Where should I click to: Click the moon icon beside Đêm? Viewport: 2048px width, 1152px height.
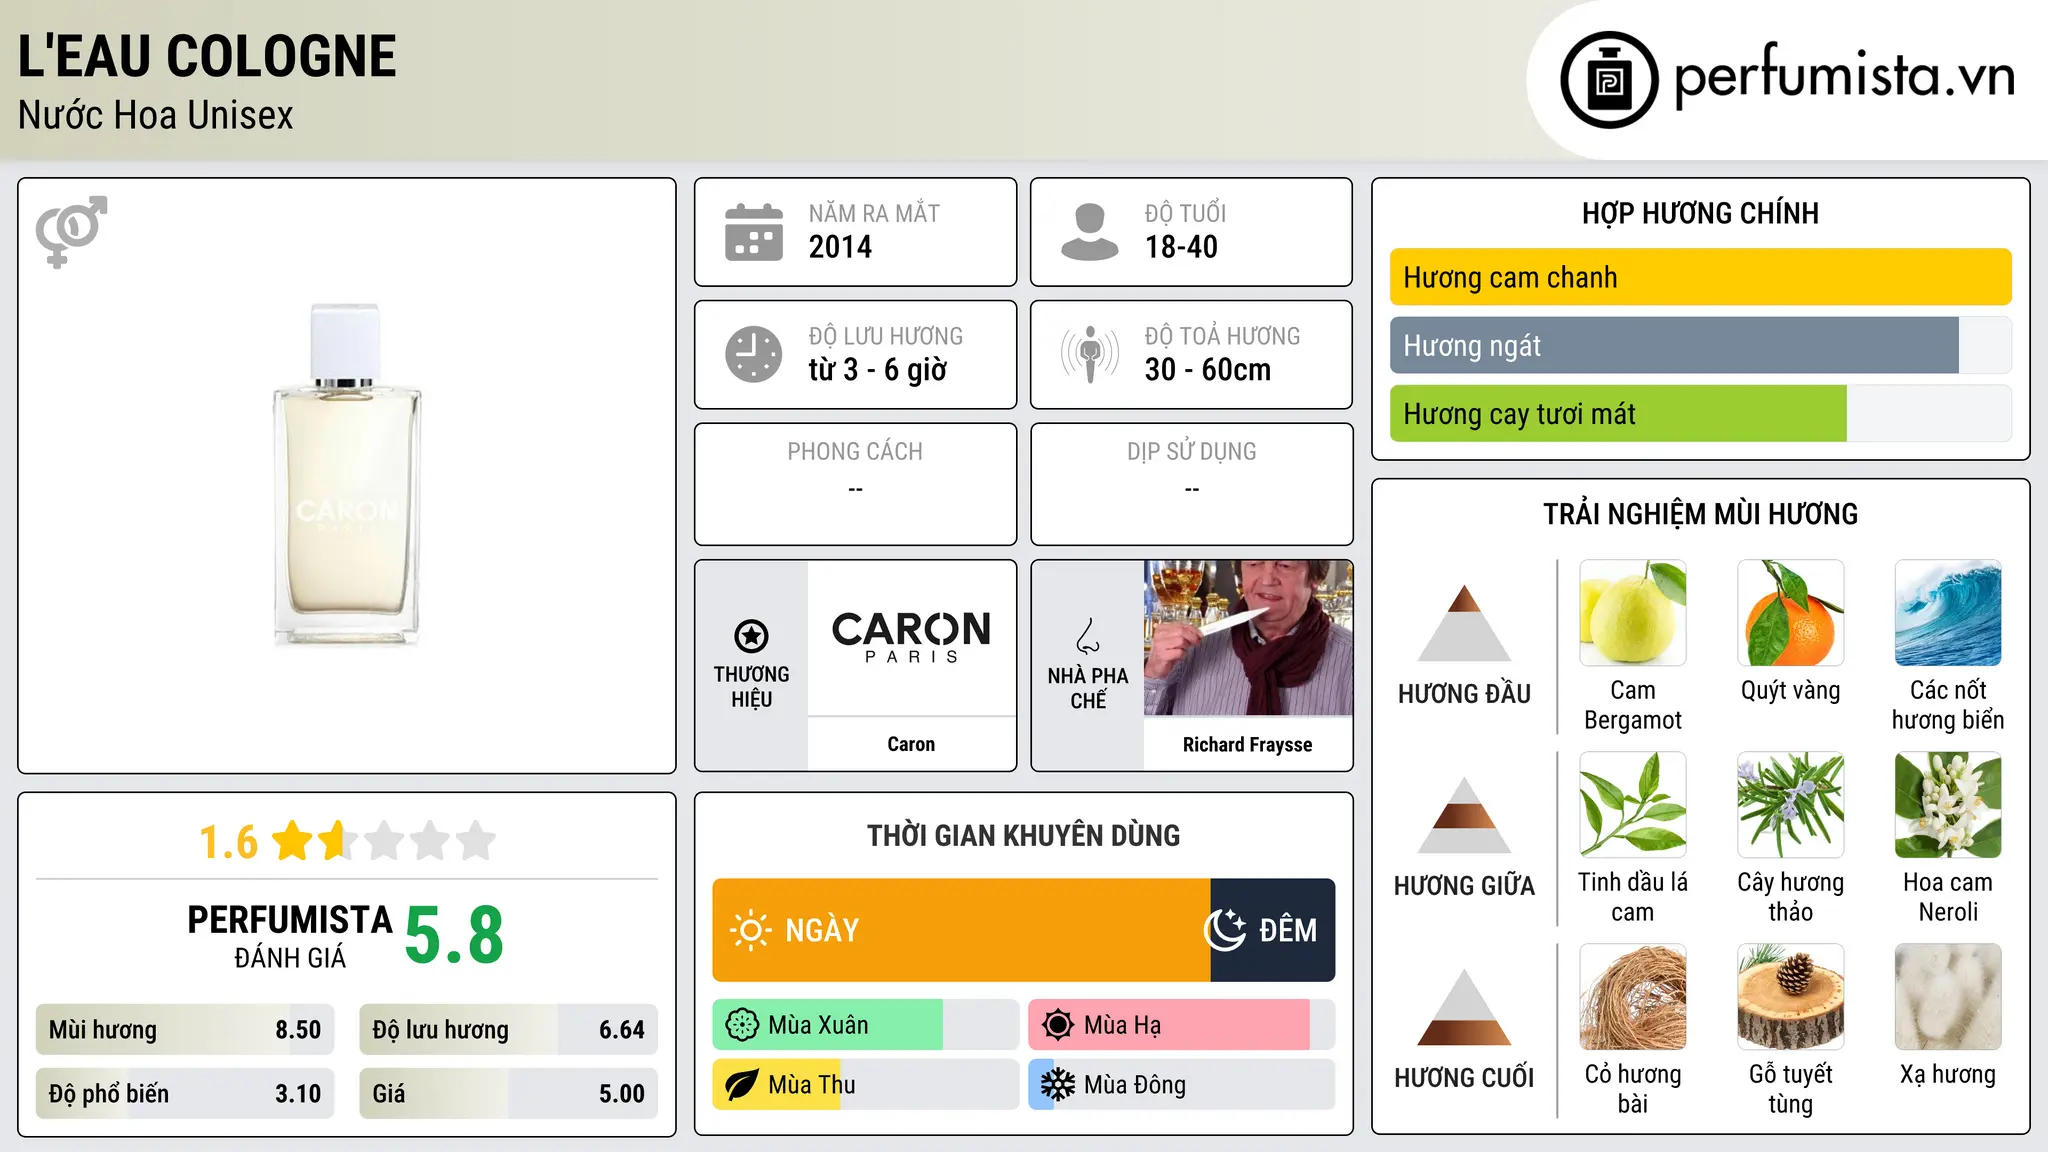(1225, 930)
